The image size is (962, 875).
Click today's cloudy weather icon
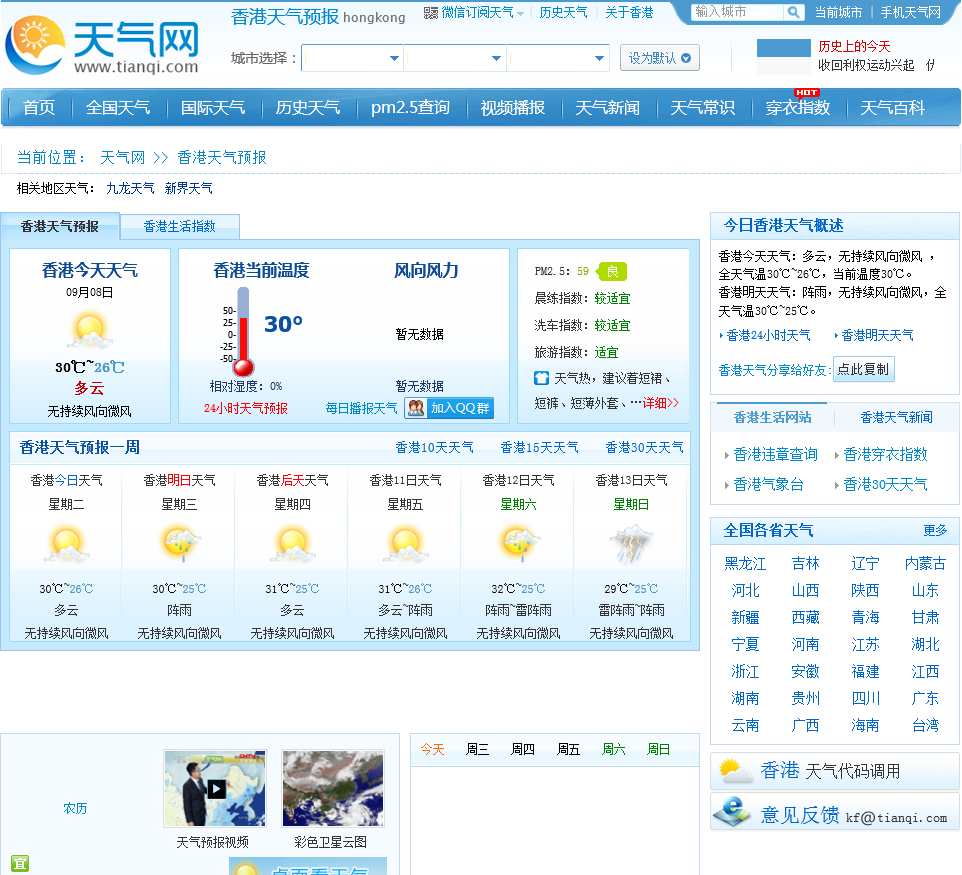click(90, 330)
